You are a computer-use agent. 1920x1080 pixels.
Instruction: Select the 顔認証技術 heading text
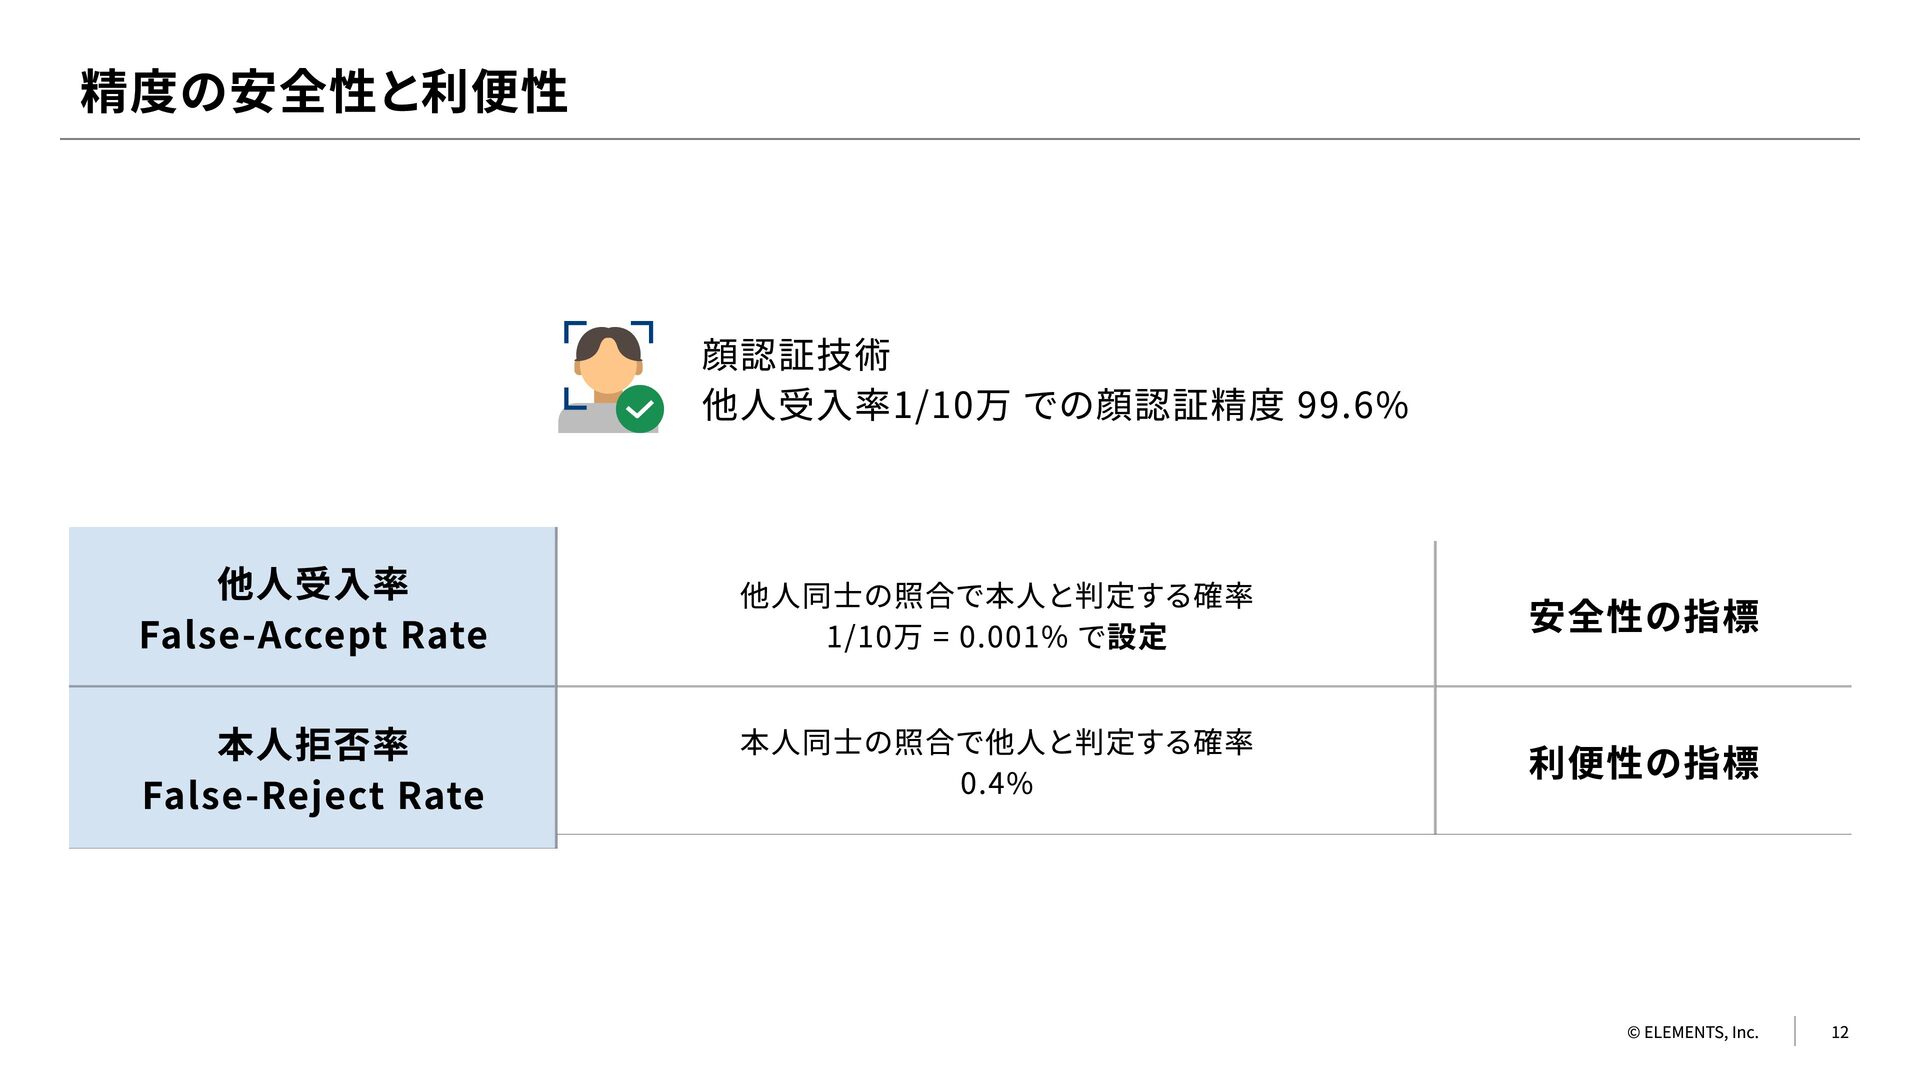[796, 355]
